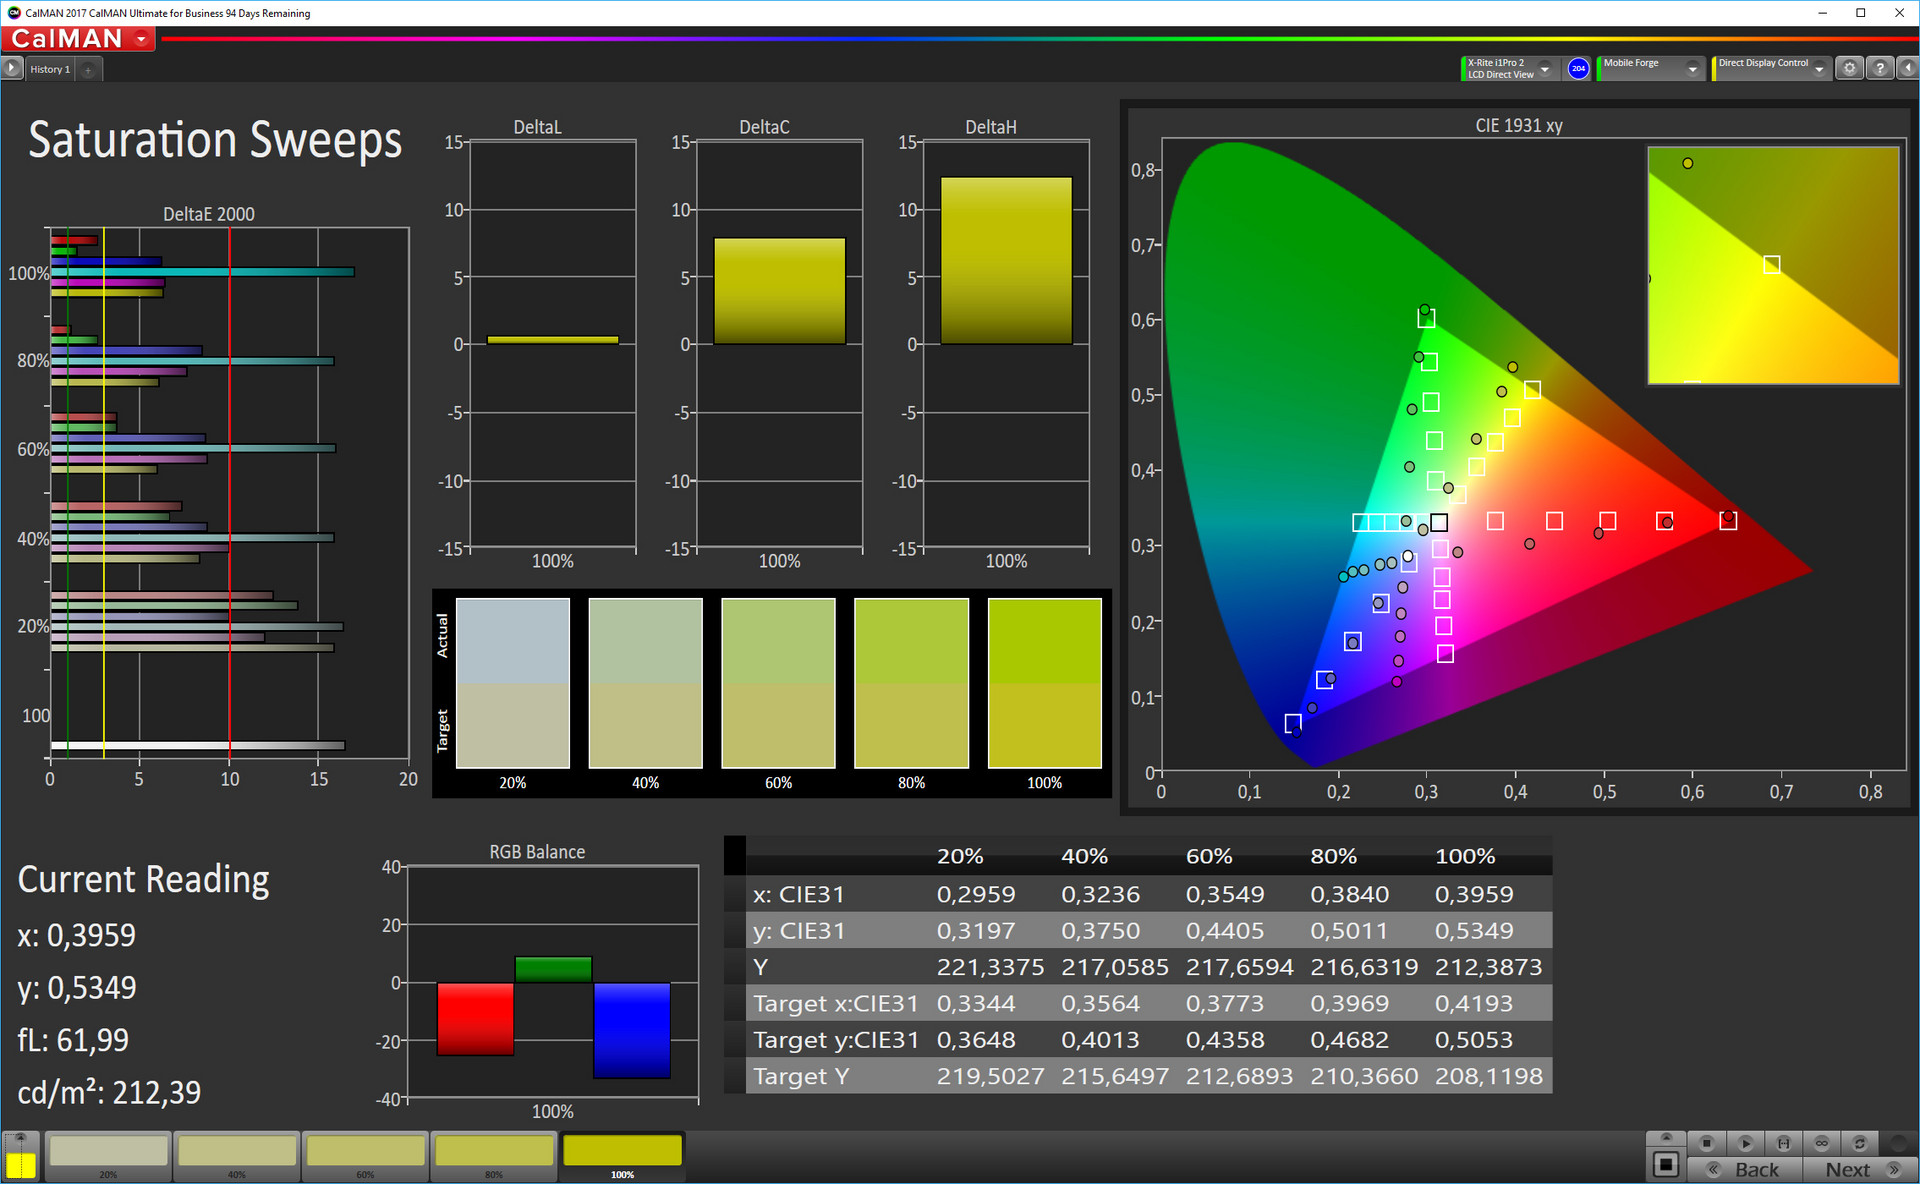The width and height of the screenshot is (1920, 1184).
Task: Click the blue 204 meter indicator
Action: click(x=1578, y=68)
